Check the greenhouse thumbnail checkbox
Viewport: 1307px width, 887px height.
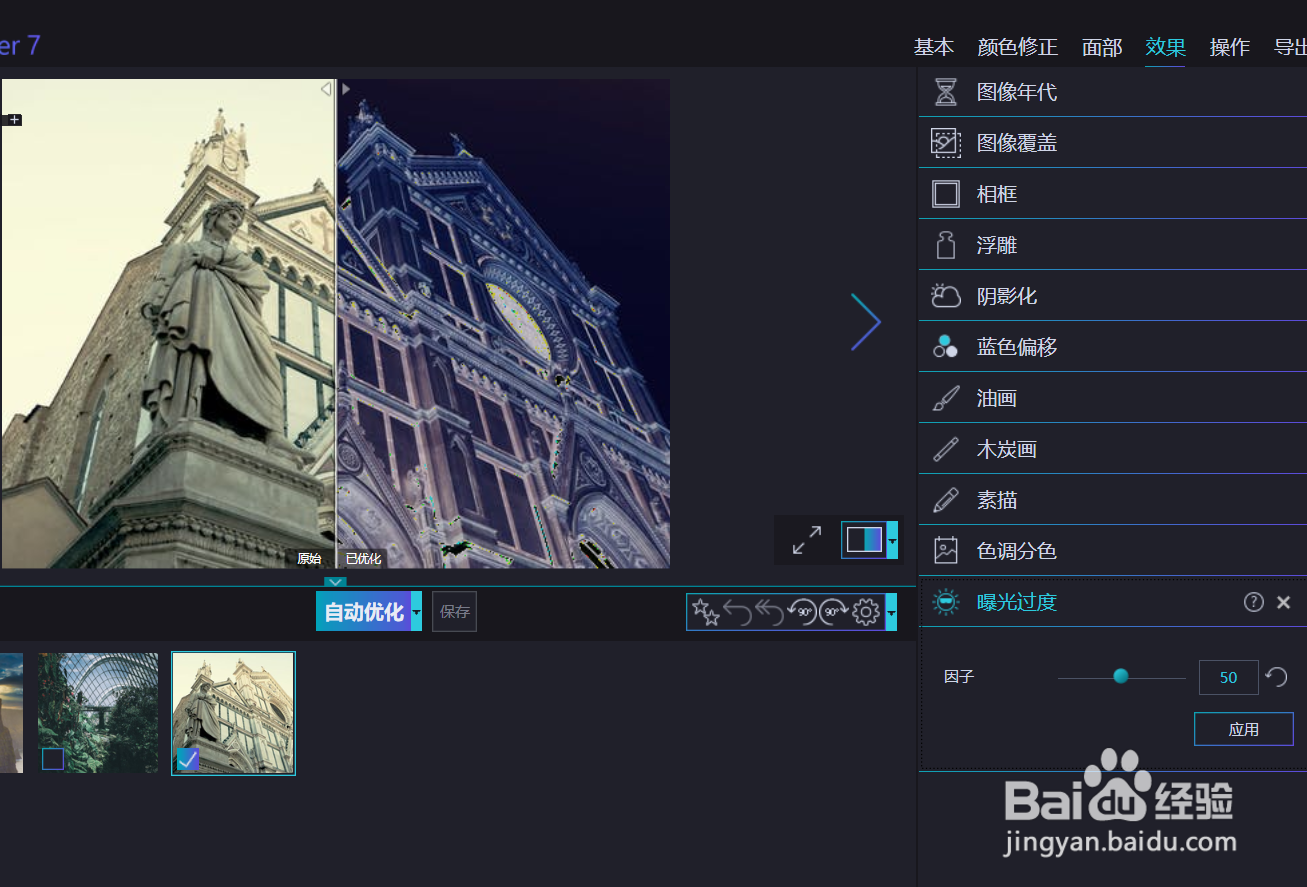(x=53, y=759)
